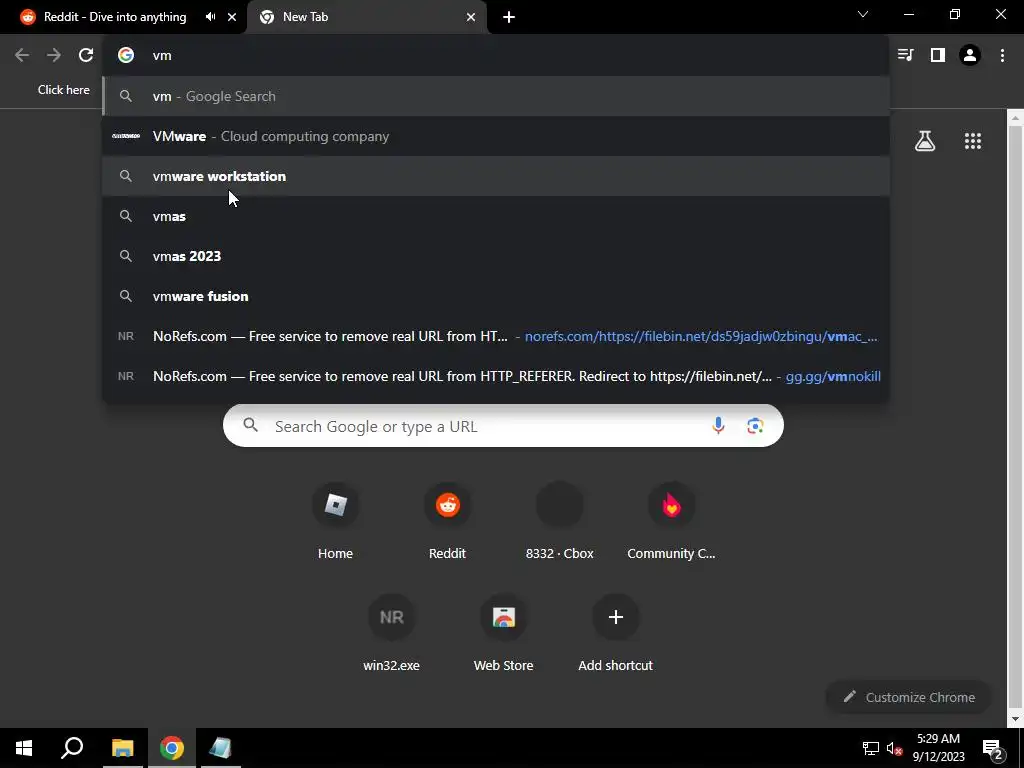Click the Google G icon in address bar
Screen dimensions: 1024x768
coord(126,56)
